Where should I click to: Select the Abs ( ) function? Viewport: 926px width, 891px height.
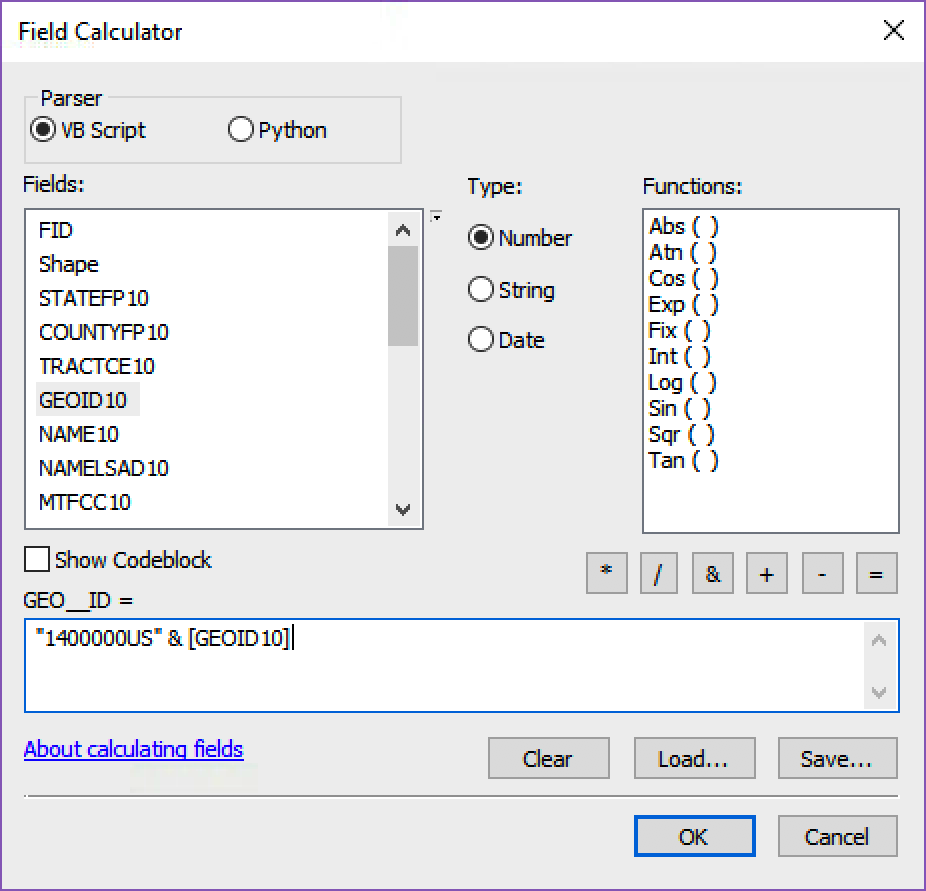(682, 226)
